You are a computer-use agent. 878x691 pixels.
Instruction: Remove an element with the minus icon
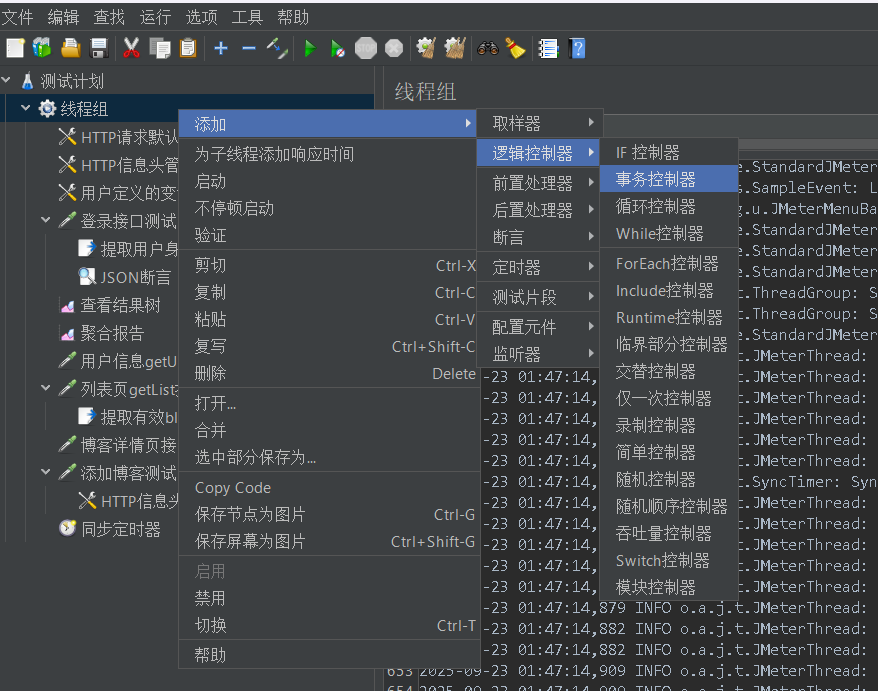point(248,47)
